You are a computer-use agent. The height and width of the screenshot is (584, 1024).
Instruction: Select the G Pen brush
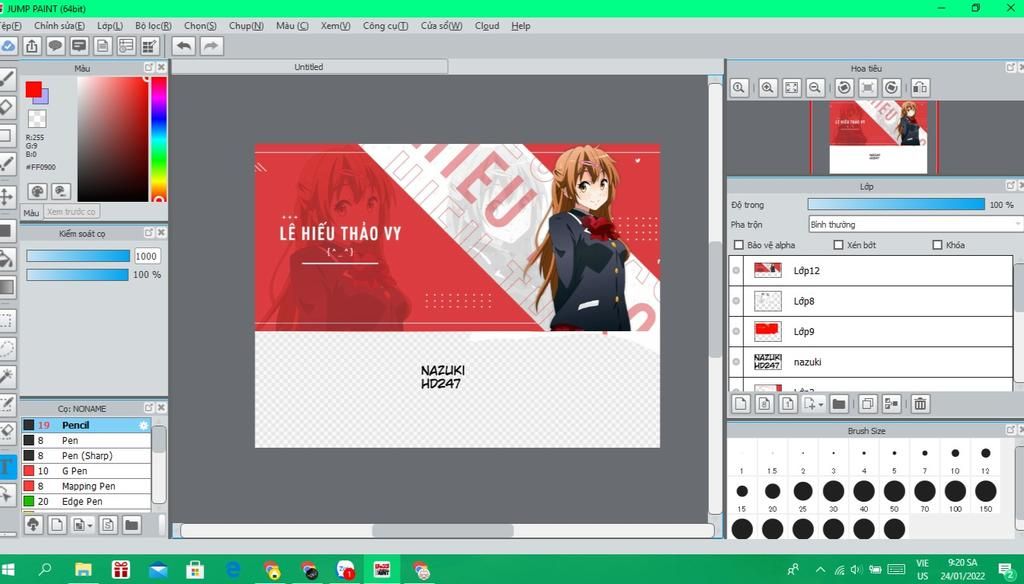tap(86, 471)
